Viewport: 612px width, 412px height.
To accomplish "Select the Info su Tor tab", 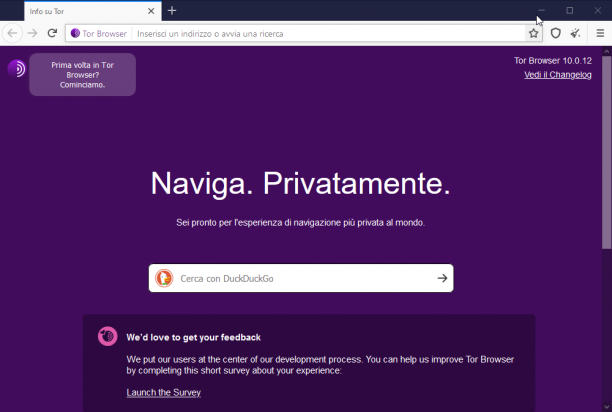I will coord(93,11).
